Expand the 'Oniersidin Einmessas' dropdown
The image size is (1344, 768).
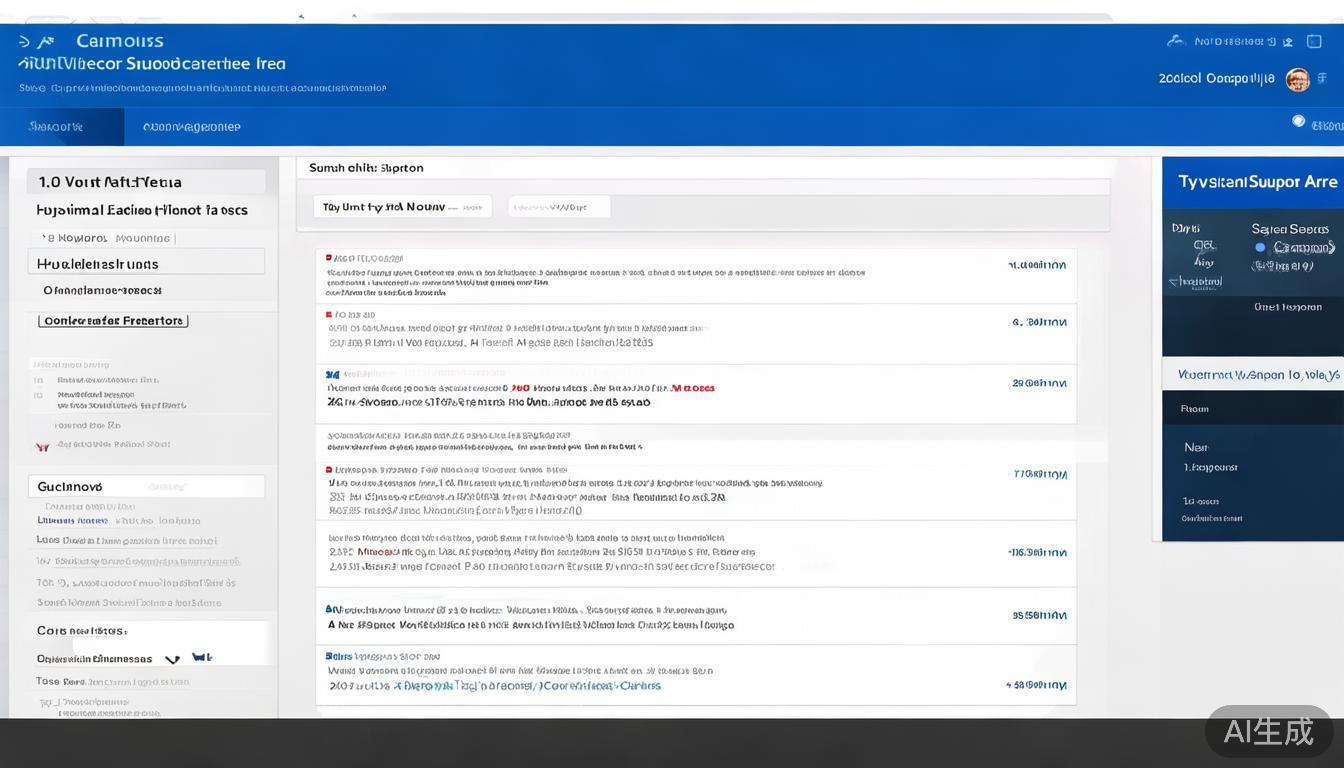(172, 660)
